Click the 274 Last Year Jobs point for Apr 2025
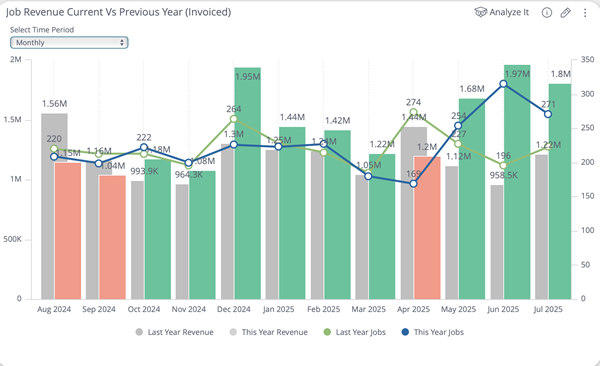The height and width of the screenshot is (366, 600). click(x=413, y=113)
